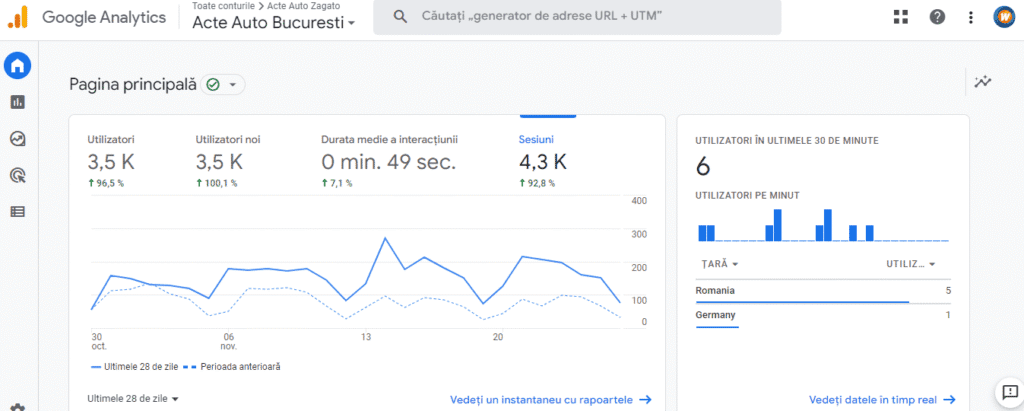Click the search input field
Image resolution: width=1024 pixels, height=411 pixels.
[x=577, y=17]
